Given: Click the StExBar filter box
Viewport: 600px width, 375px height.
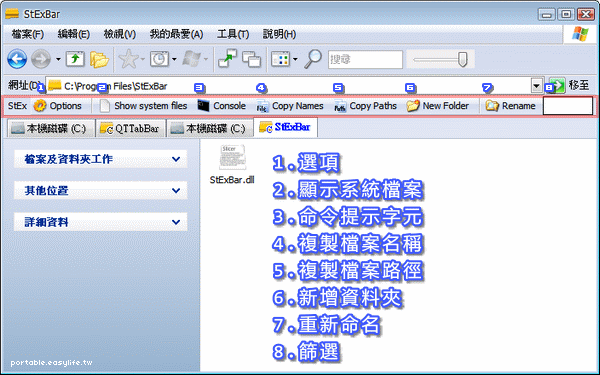Looking at the screenshot, I should pyautogui.click(x=568, y=106).
